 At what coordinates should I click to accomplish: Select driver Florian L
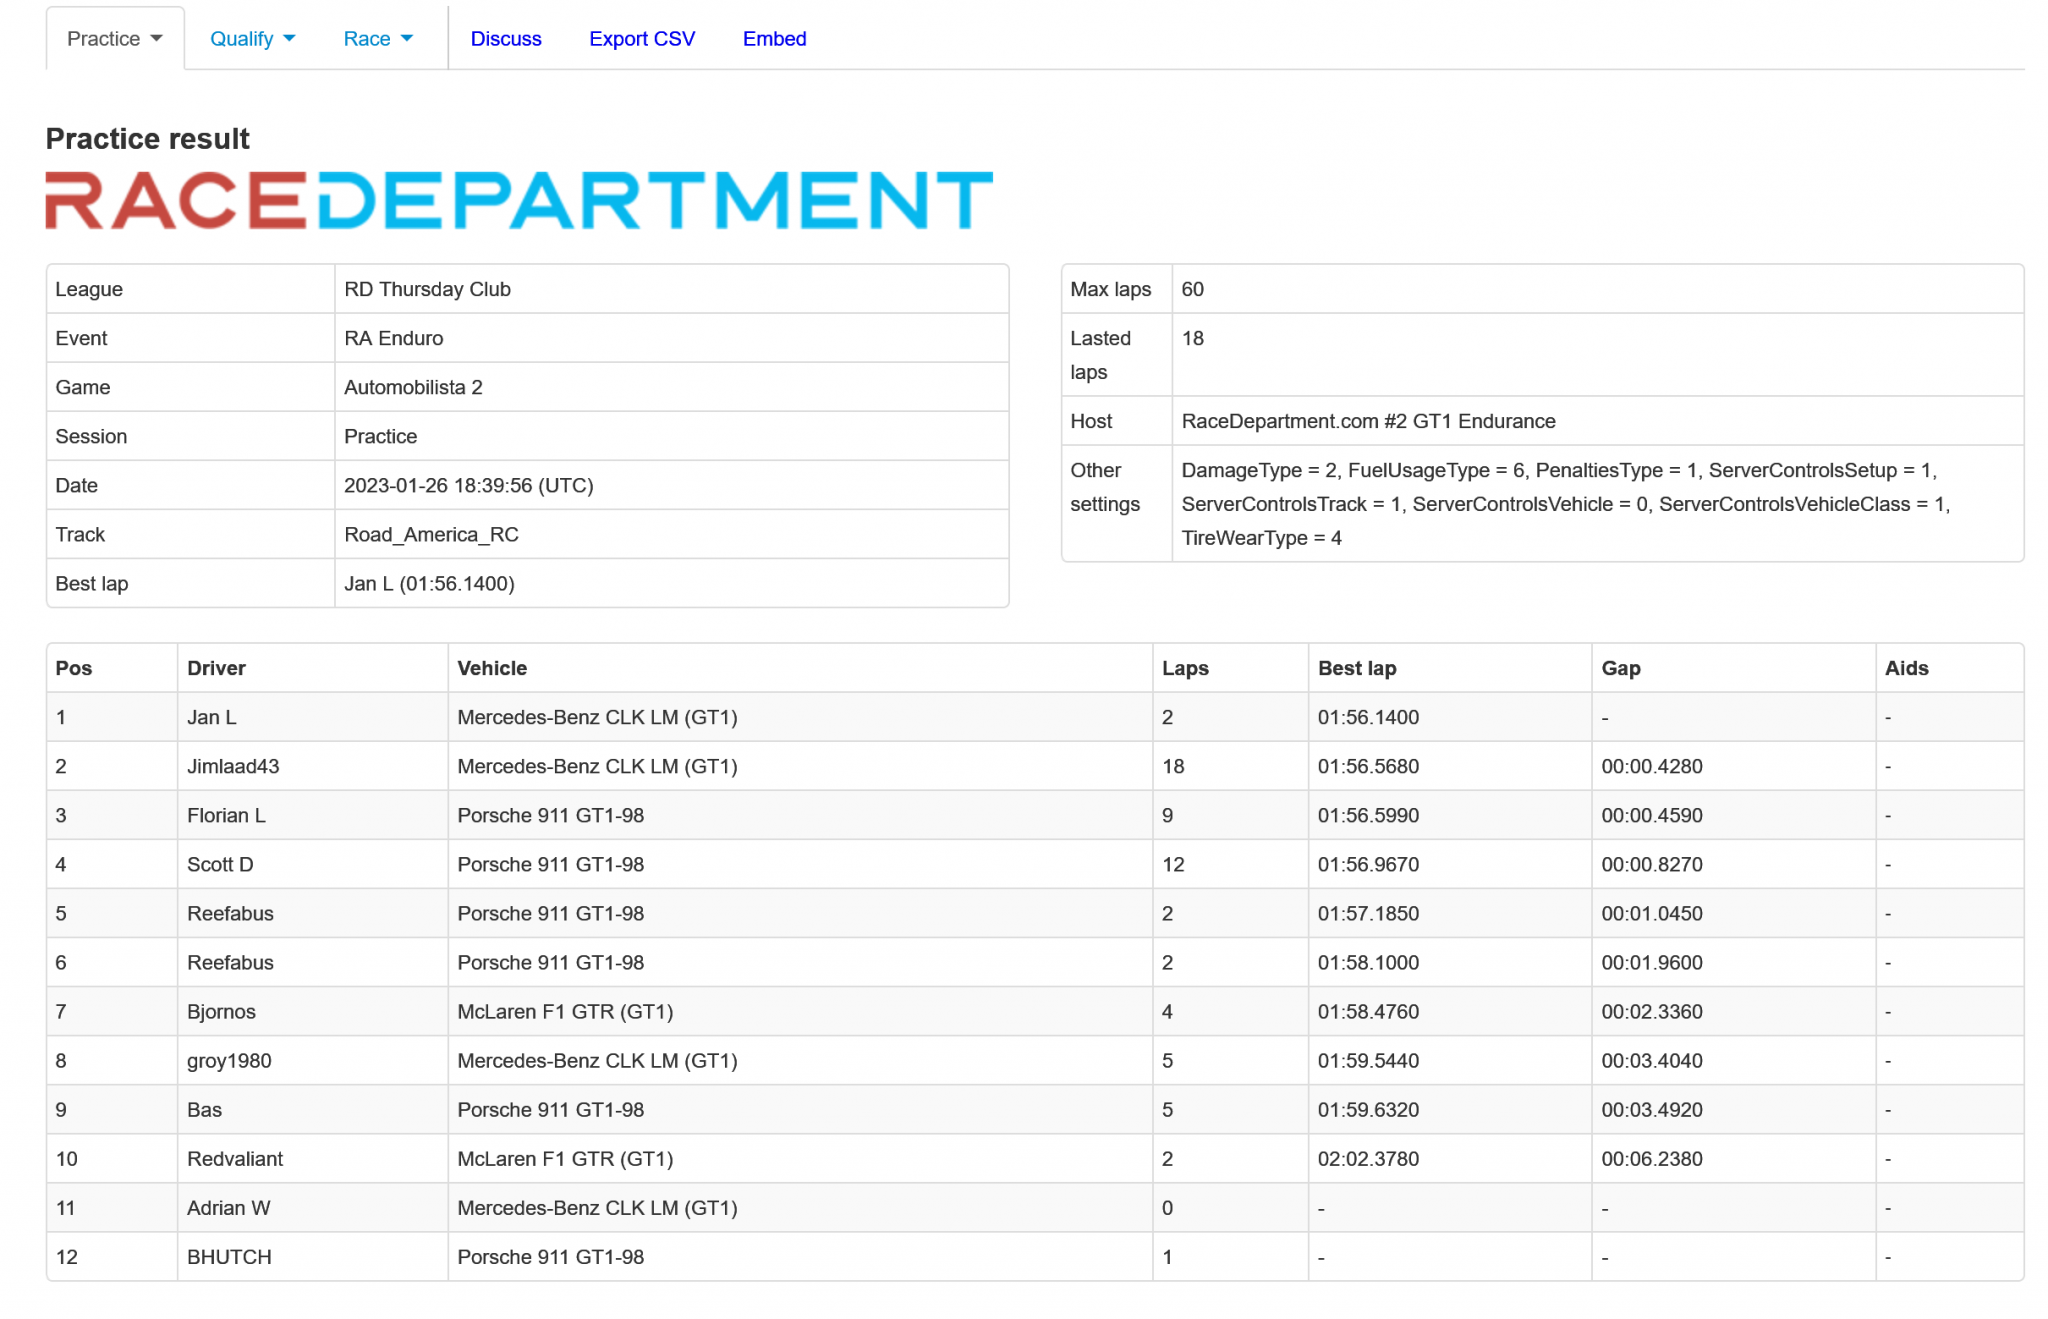(226, 815)
